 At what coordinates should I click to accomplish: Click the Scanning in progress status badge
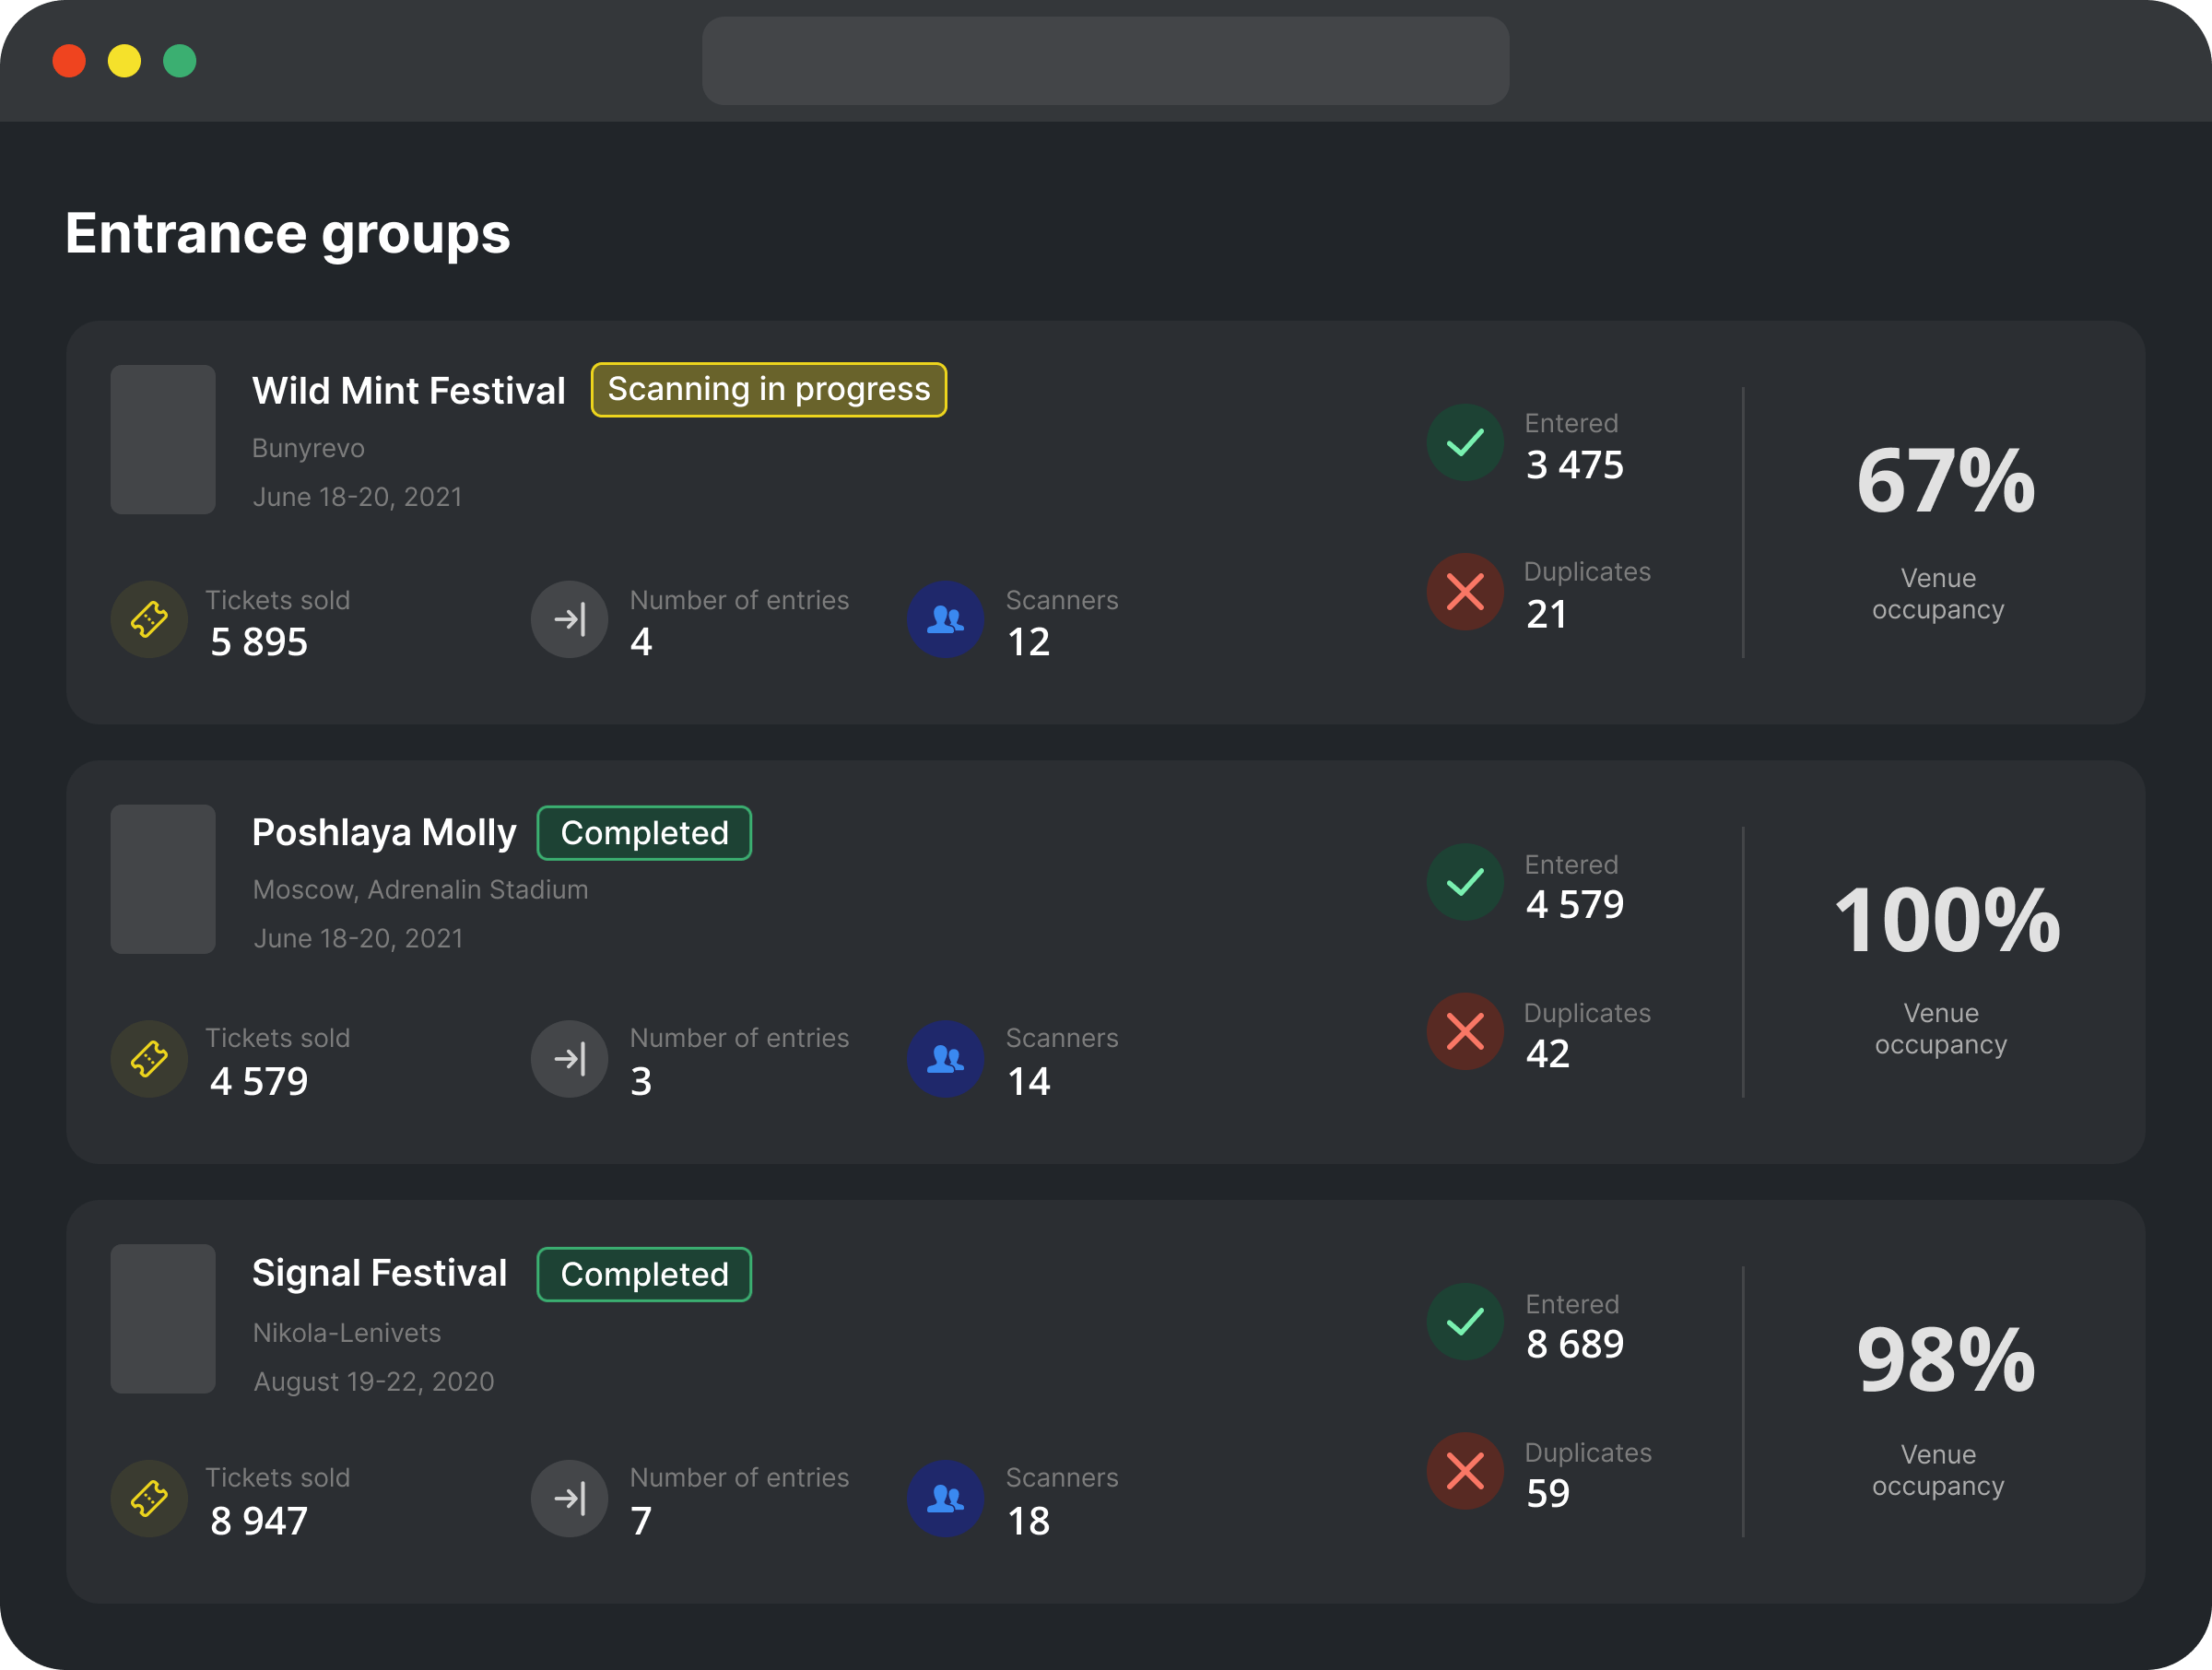tap(768, 390)
